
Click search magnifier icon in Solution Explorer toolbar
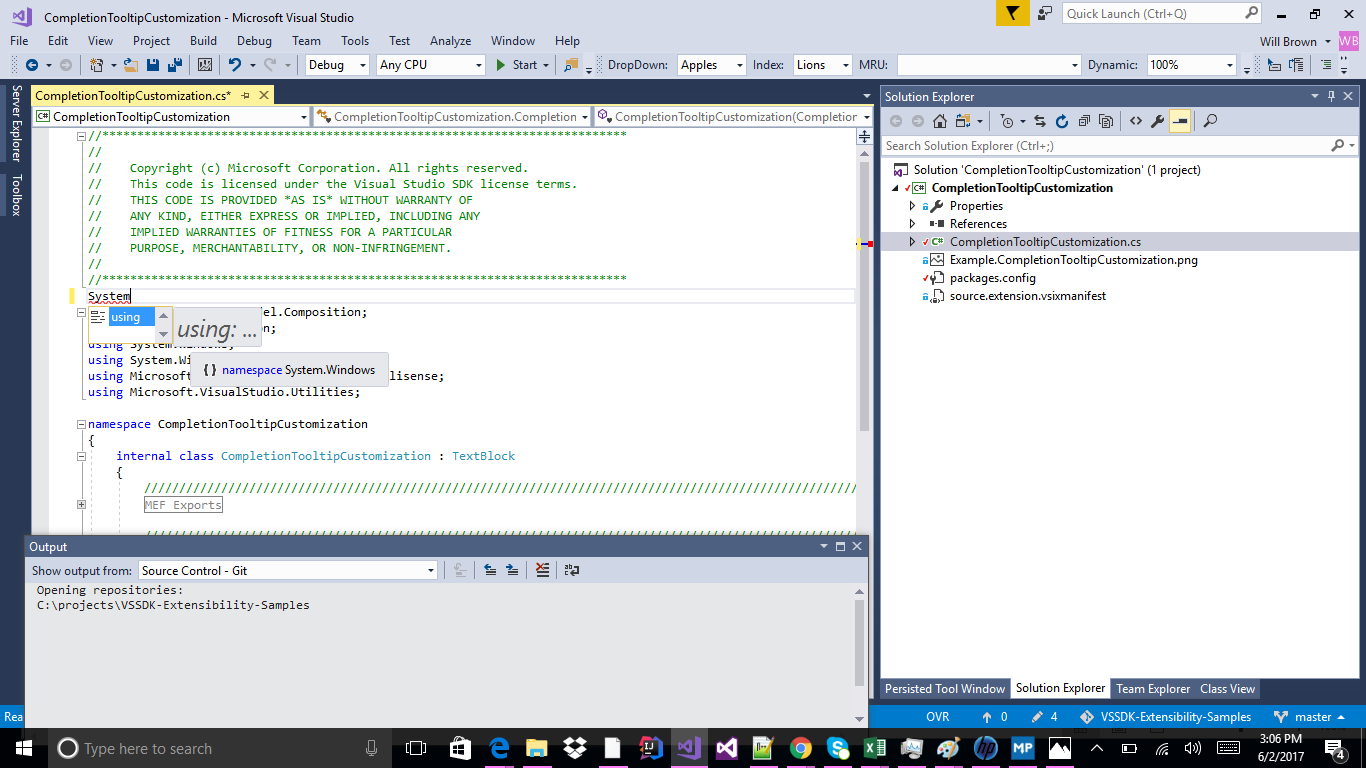coord(1210,121)
